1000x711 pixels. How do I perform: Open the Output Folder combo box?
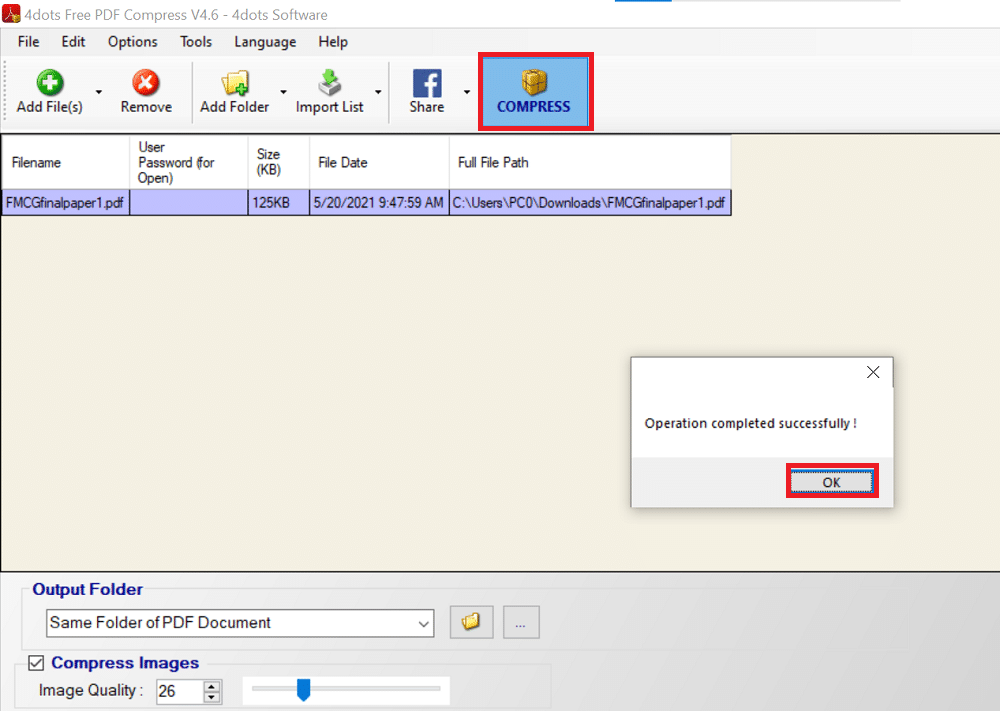(240, 623)
